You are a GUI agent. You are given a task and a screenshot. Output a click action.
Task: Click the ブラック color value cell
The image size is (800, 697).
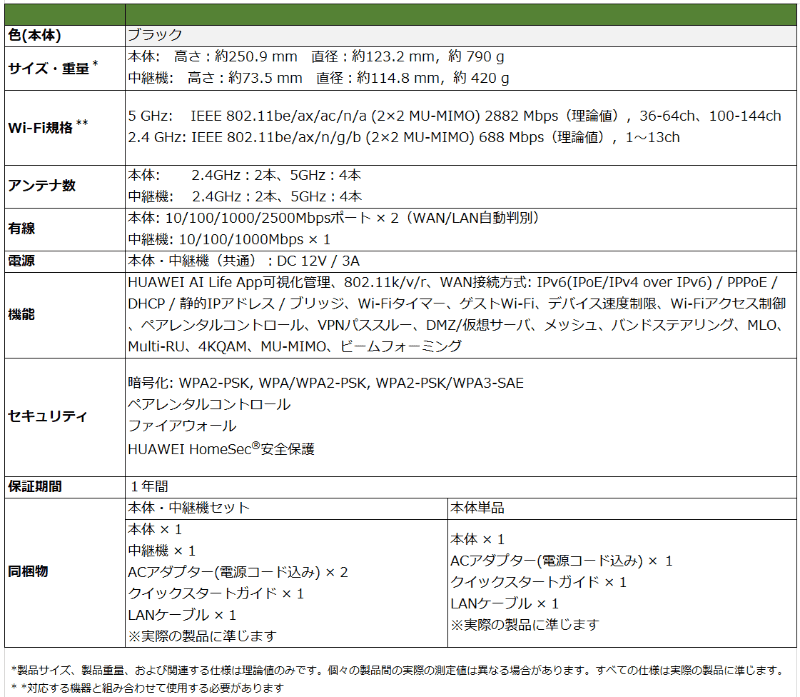(461, 36)
